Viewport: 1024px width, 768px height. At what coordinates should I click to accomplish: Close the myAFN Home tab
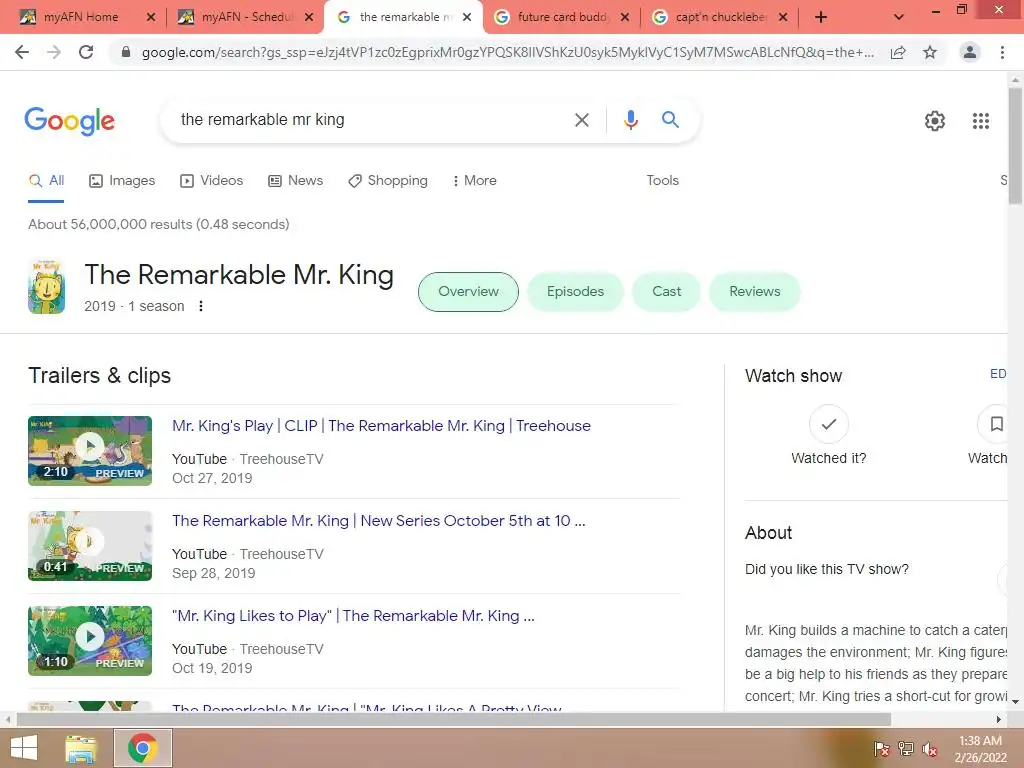click(x=151, y=17)
